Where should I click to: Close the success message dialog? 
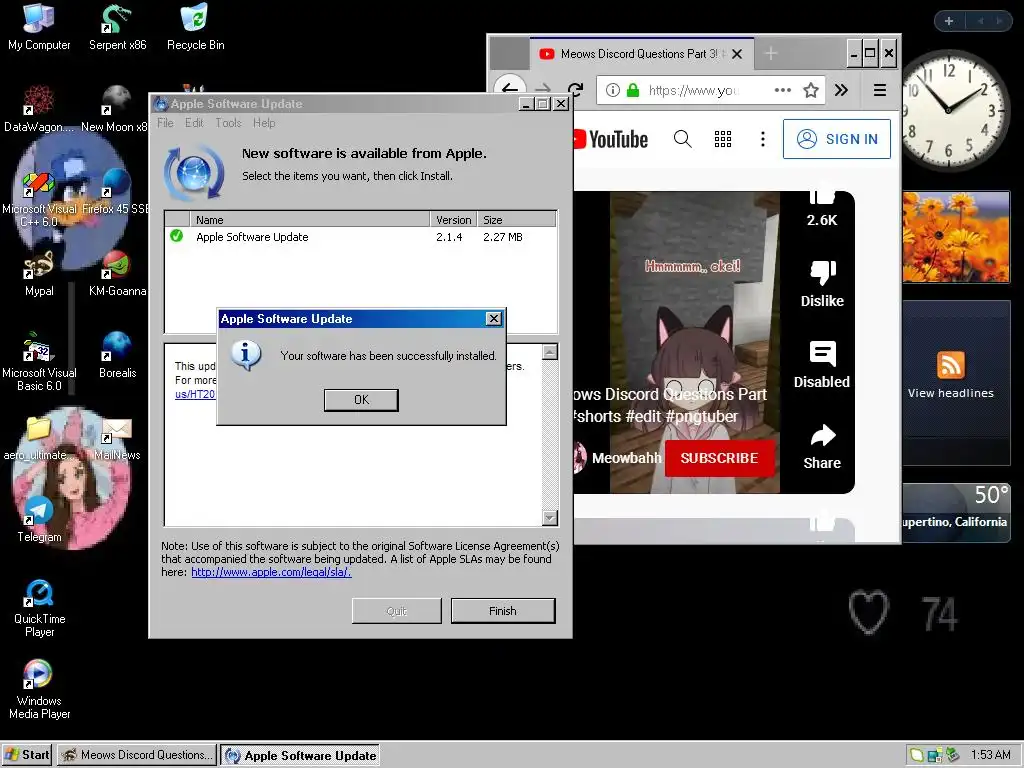[x=494, y=318]
